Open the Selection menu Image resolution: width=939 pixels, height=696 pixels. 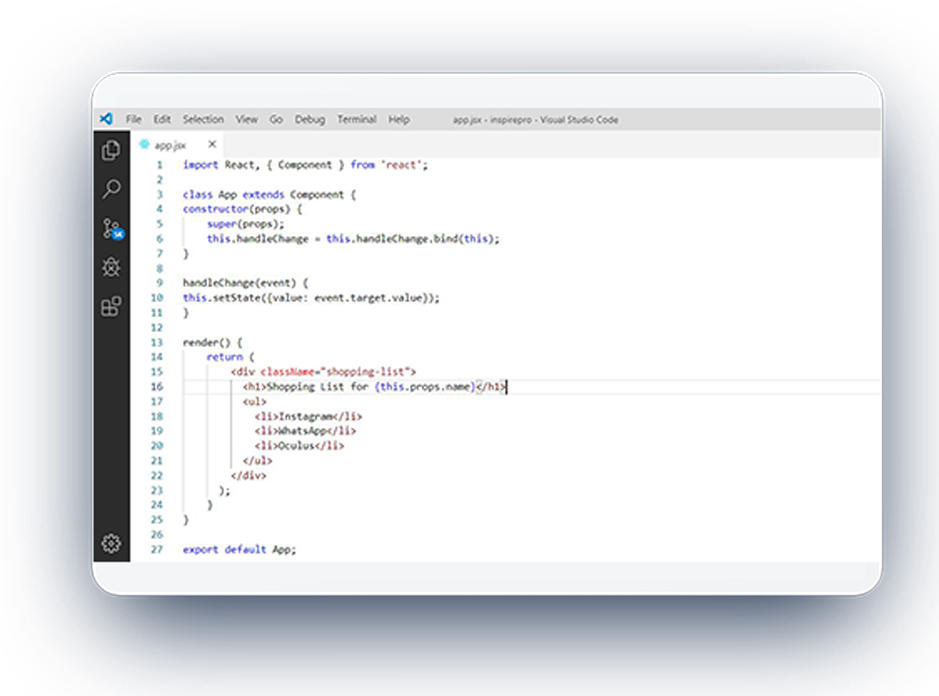tap(203, 119)
